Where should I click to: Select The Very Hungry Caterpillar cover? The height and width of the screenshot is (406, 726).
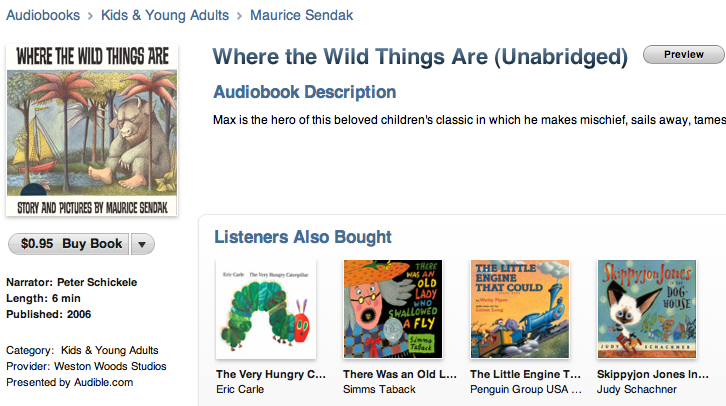pos(266,309)
